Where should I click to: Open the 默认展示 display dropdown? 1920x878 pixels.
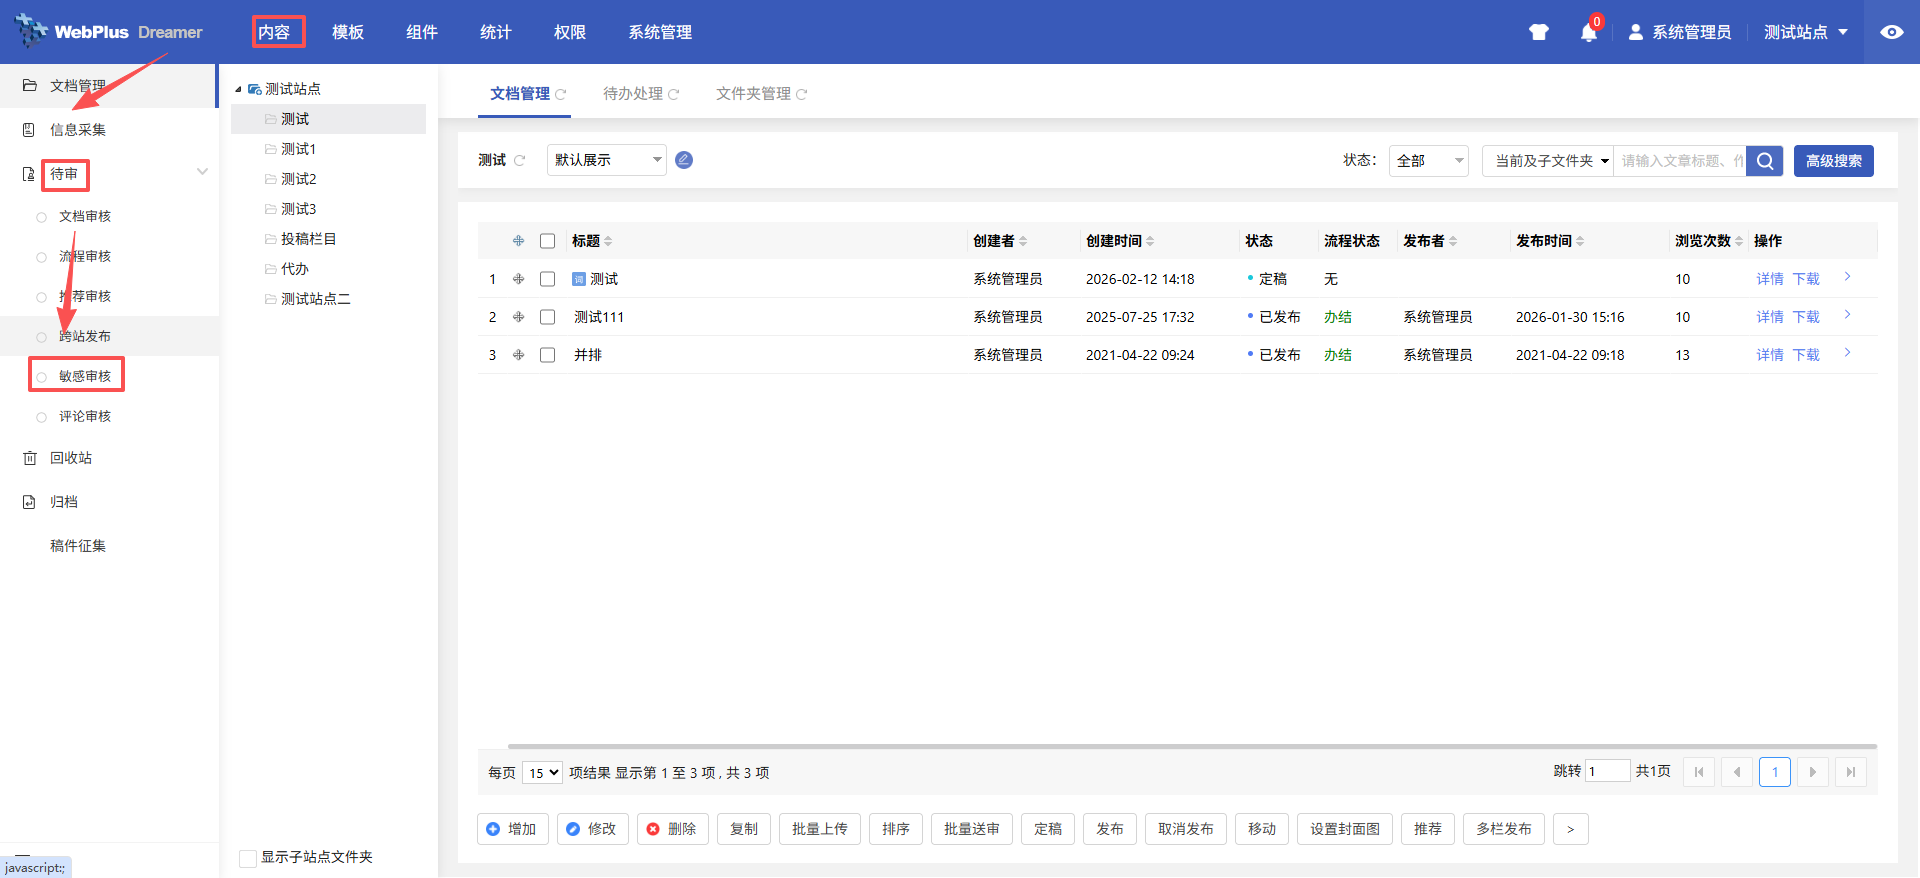tap(606, 160)
